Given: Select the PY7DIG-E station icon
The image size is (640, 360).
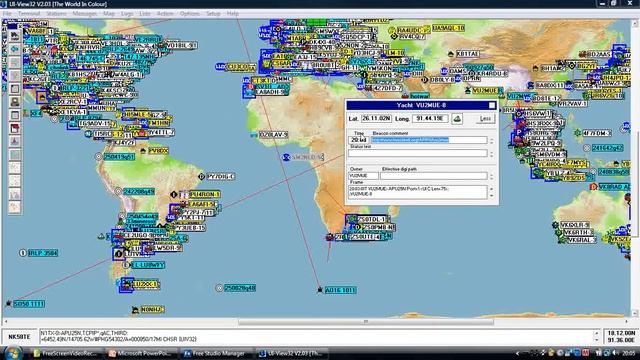Looking at the screenshot, I should coord(201,176).
